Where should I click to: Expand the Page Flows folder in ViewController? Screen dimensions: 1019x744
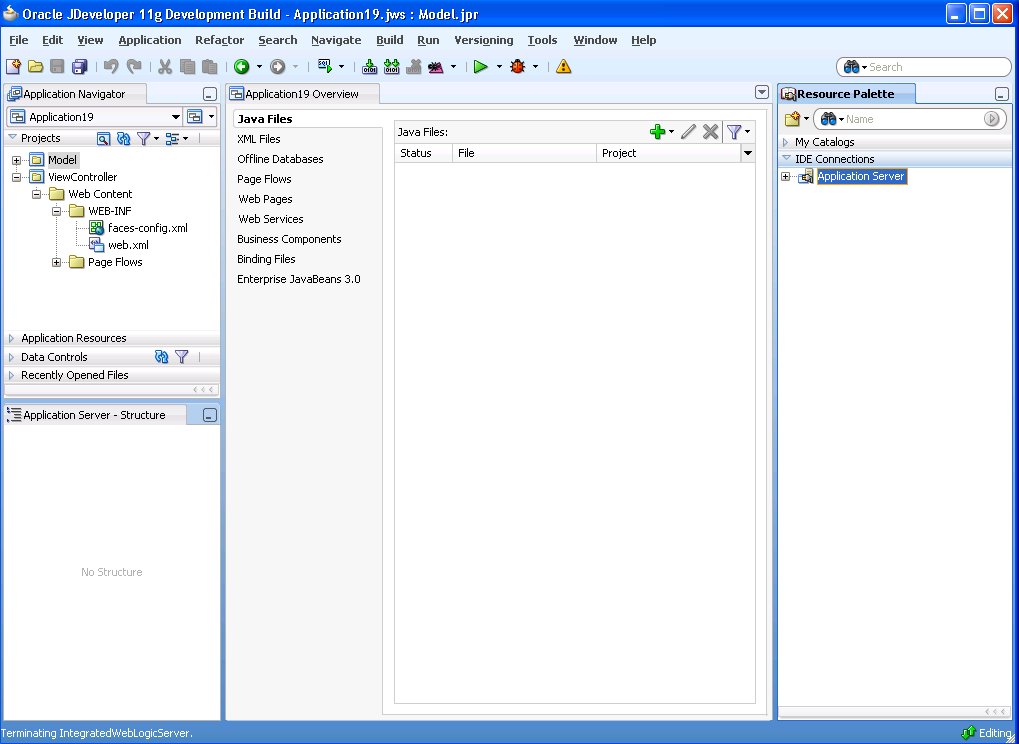[57, 262]
